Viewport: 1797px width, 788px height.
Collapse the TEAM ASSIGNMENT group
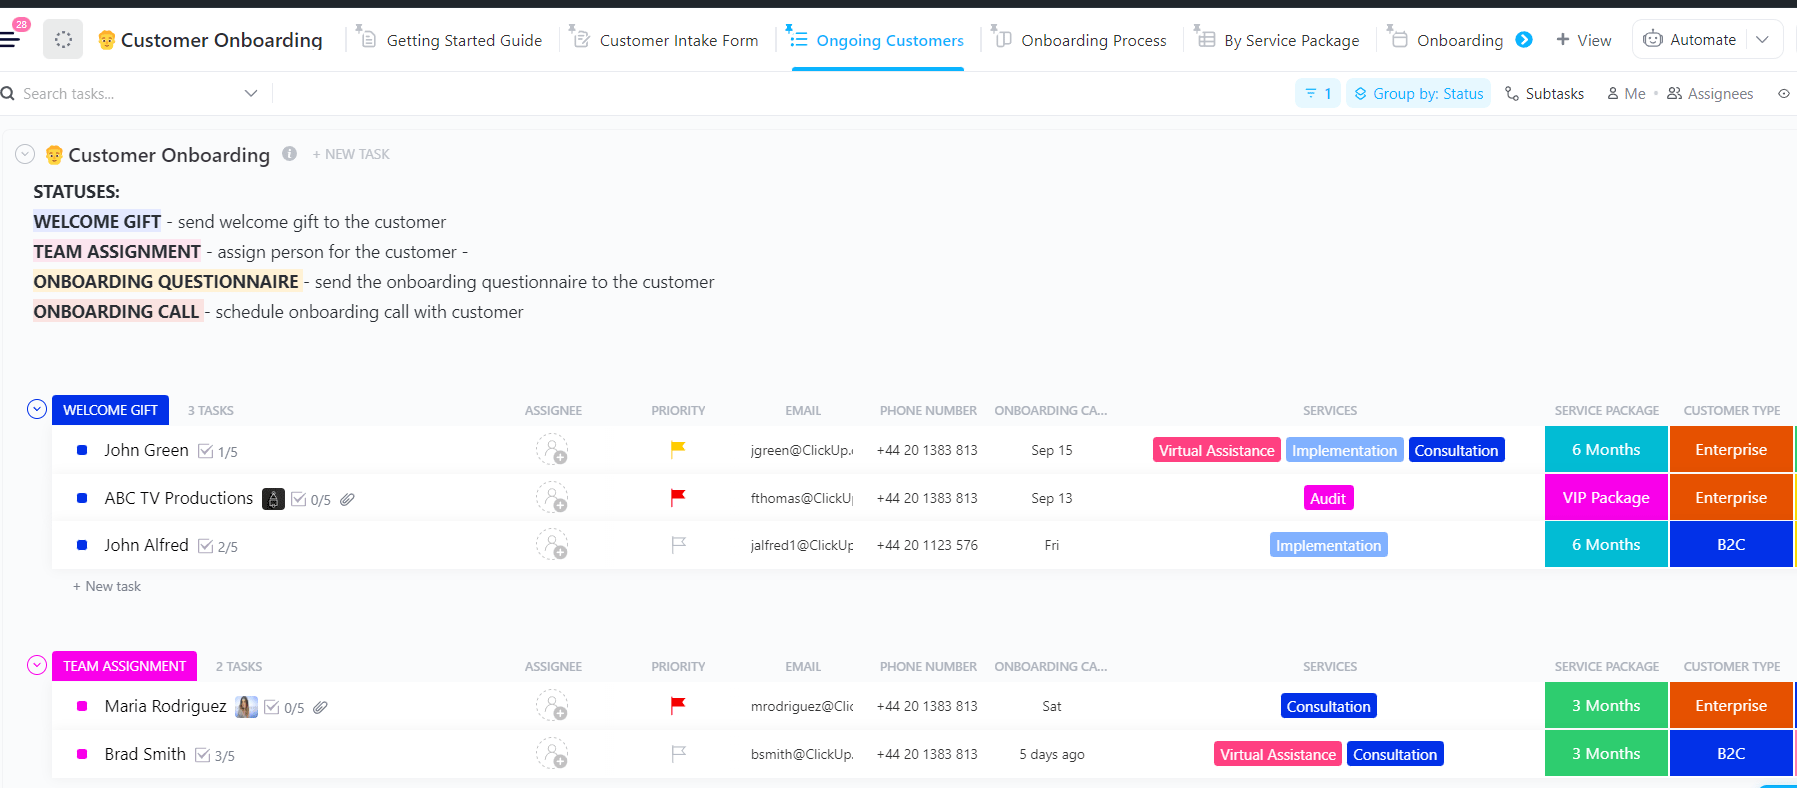coord(37,665)
